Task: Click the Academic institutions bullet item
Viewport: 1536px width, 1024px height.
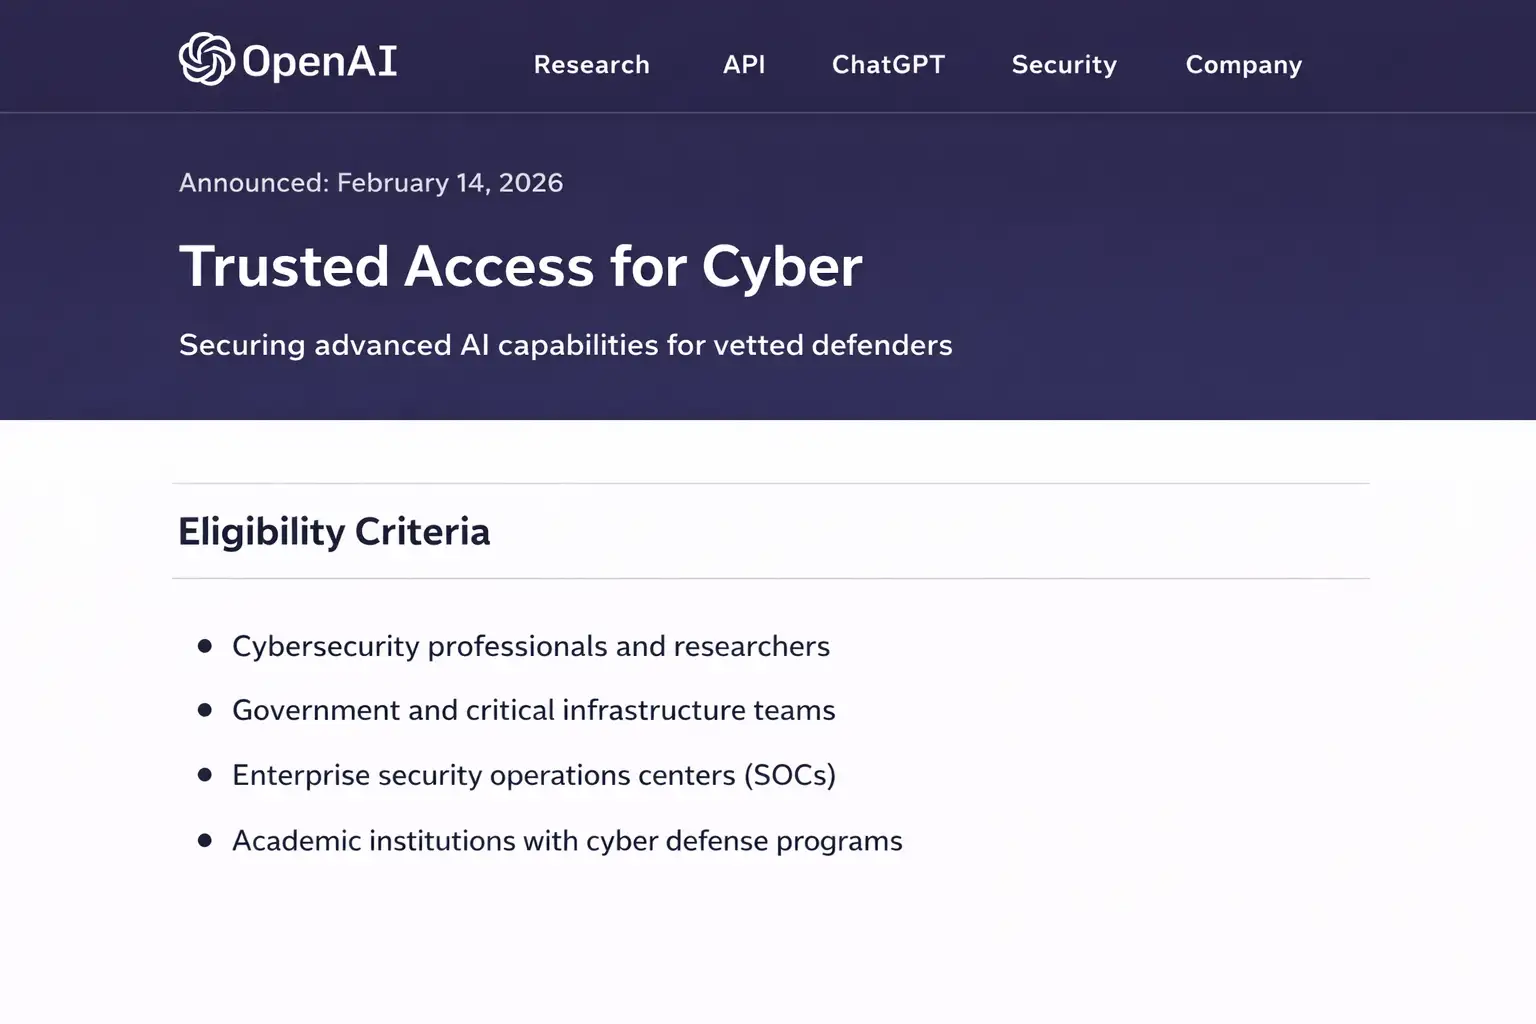Action: tap(566, 840)
